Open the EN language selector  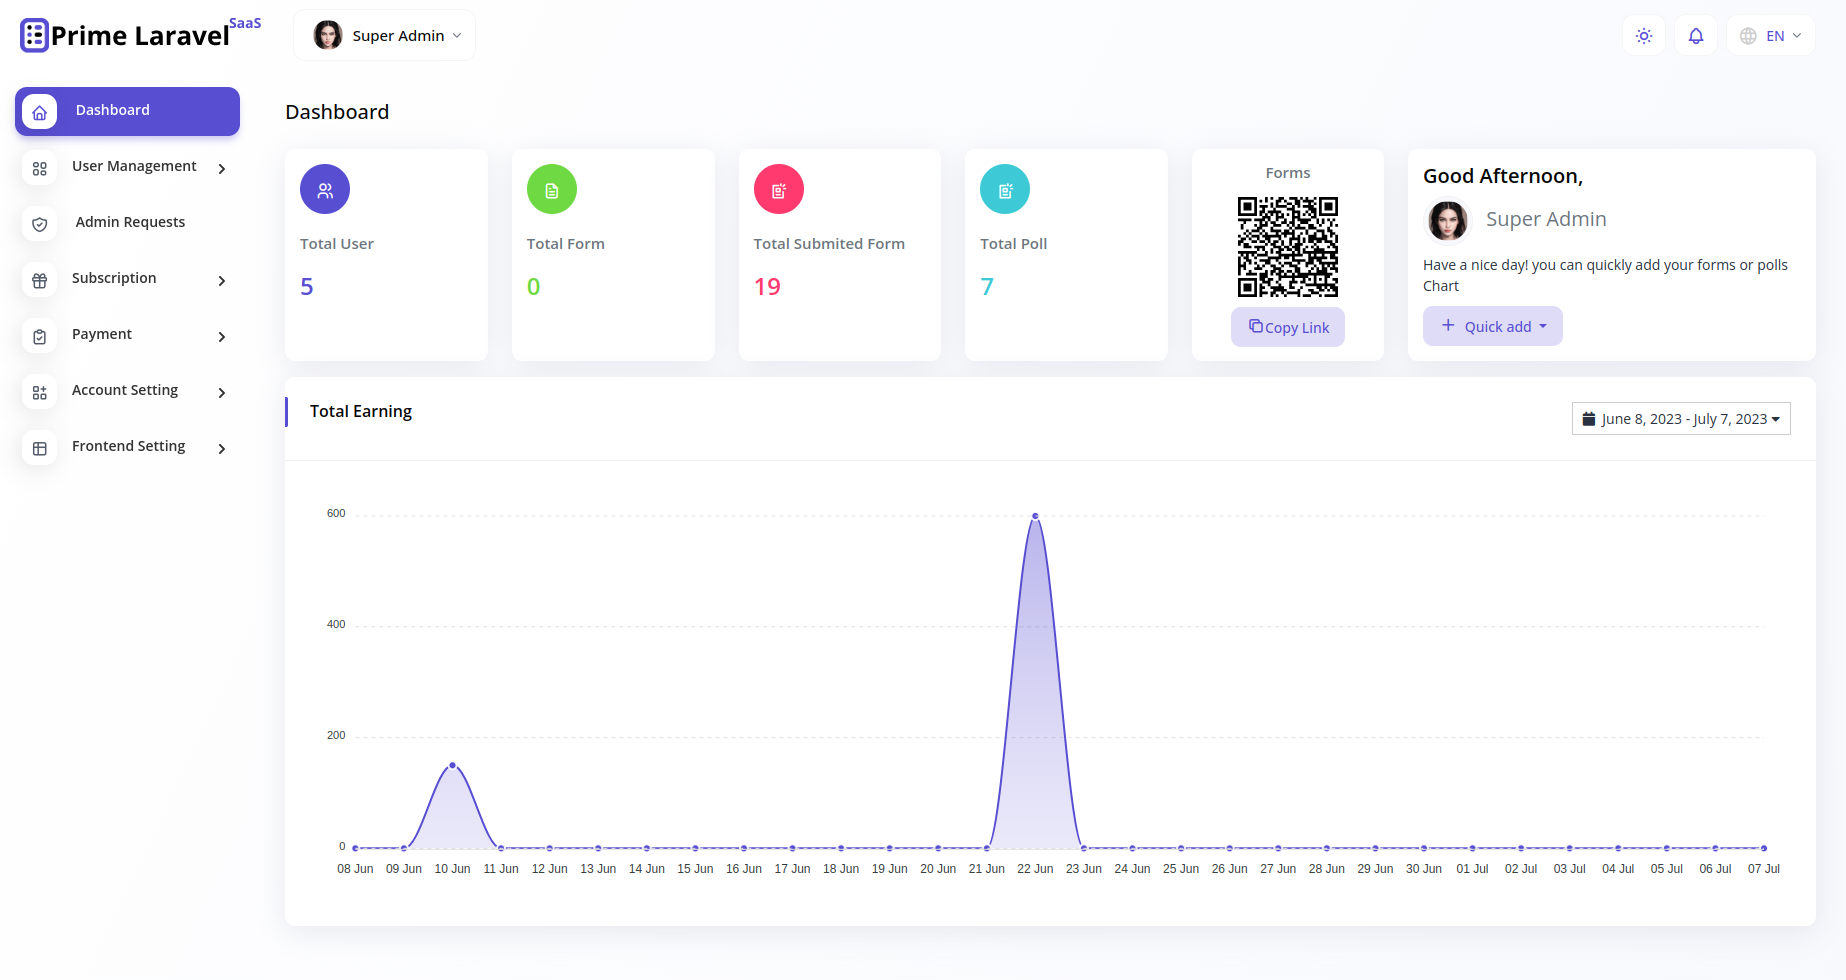click(x=1770, y=36)
